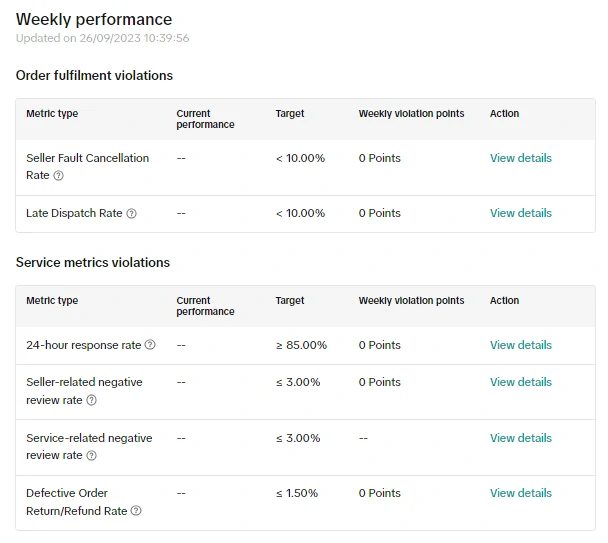The image size is (608, 543).
Task: Click the Late Dispatch Rate metric label
Action: click(74, 213)
